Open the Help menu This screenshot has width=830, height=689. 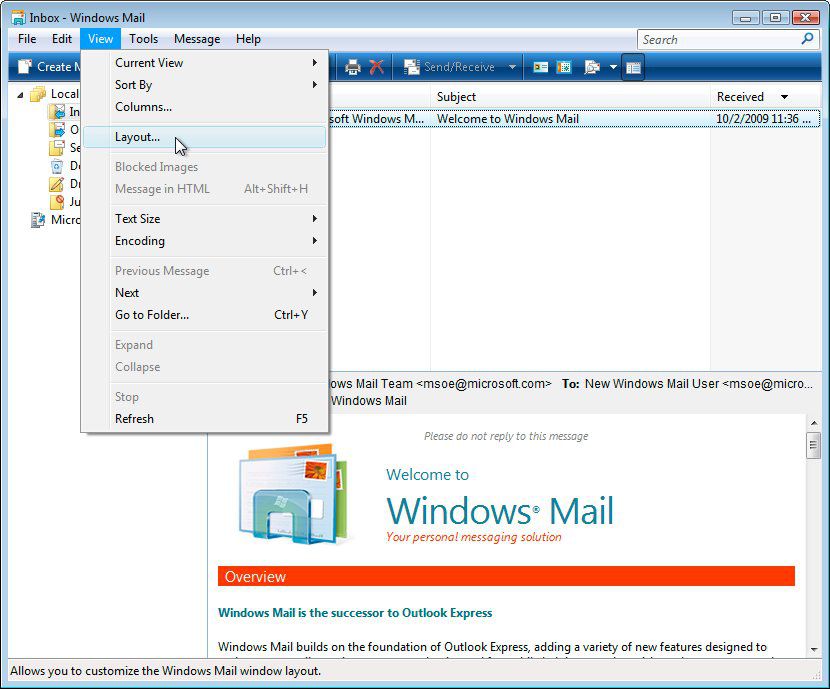click(248, 39)
